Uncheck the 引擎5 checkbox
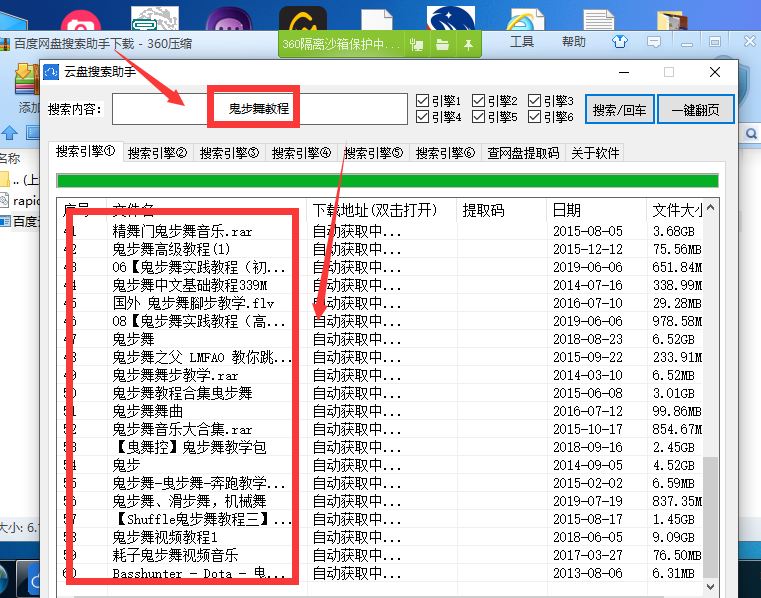 click(479, 117)
